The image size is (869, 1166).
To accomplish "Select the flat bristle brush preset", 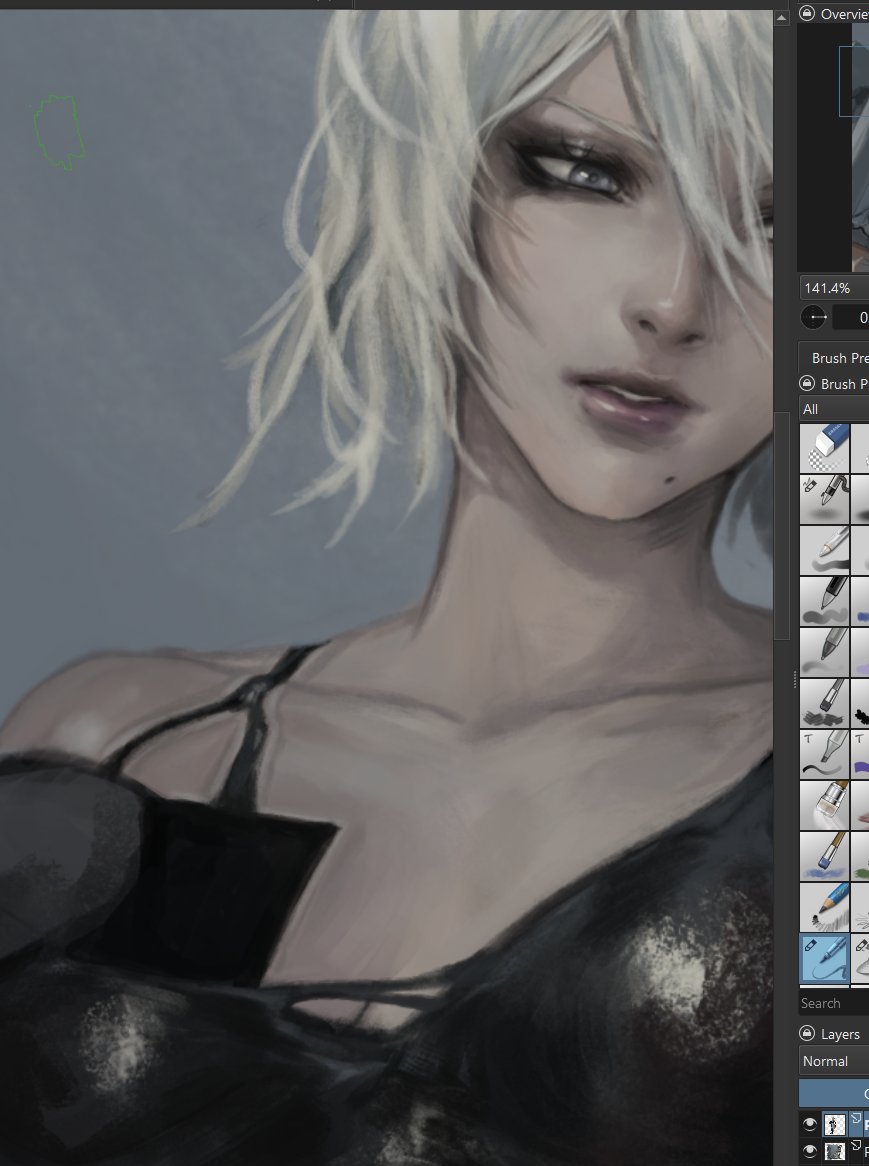I will 824,702.
